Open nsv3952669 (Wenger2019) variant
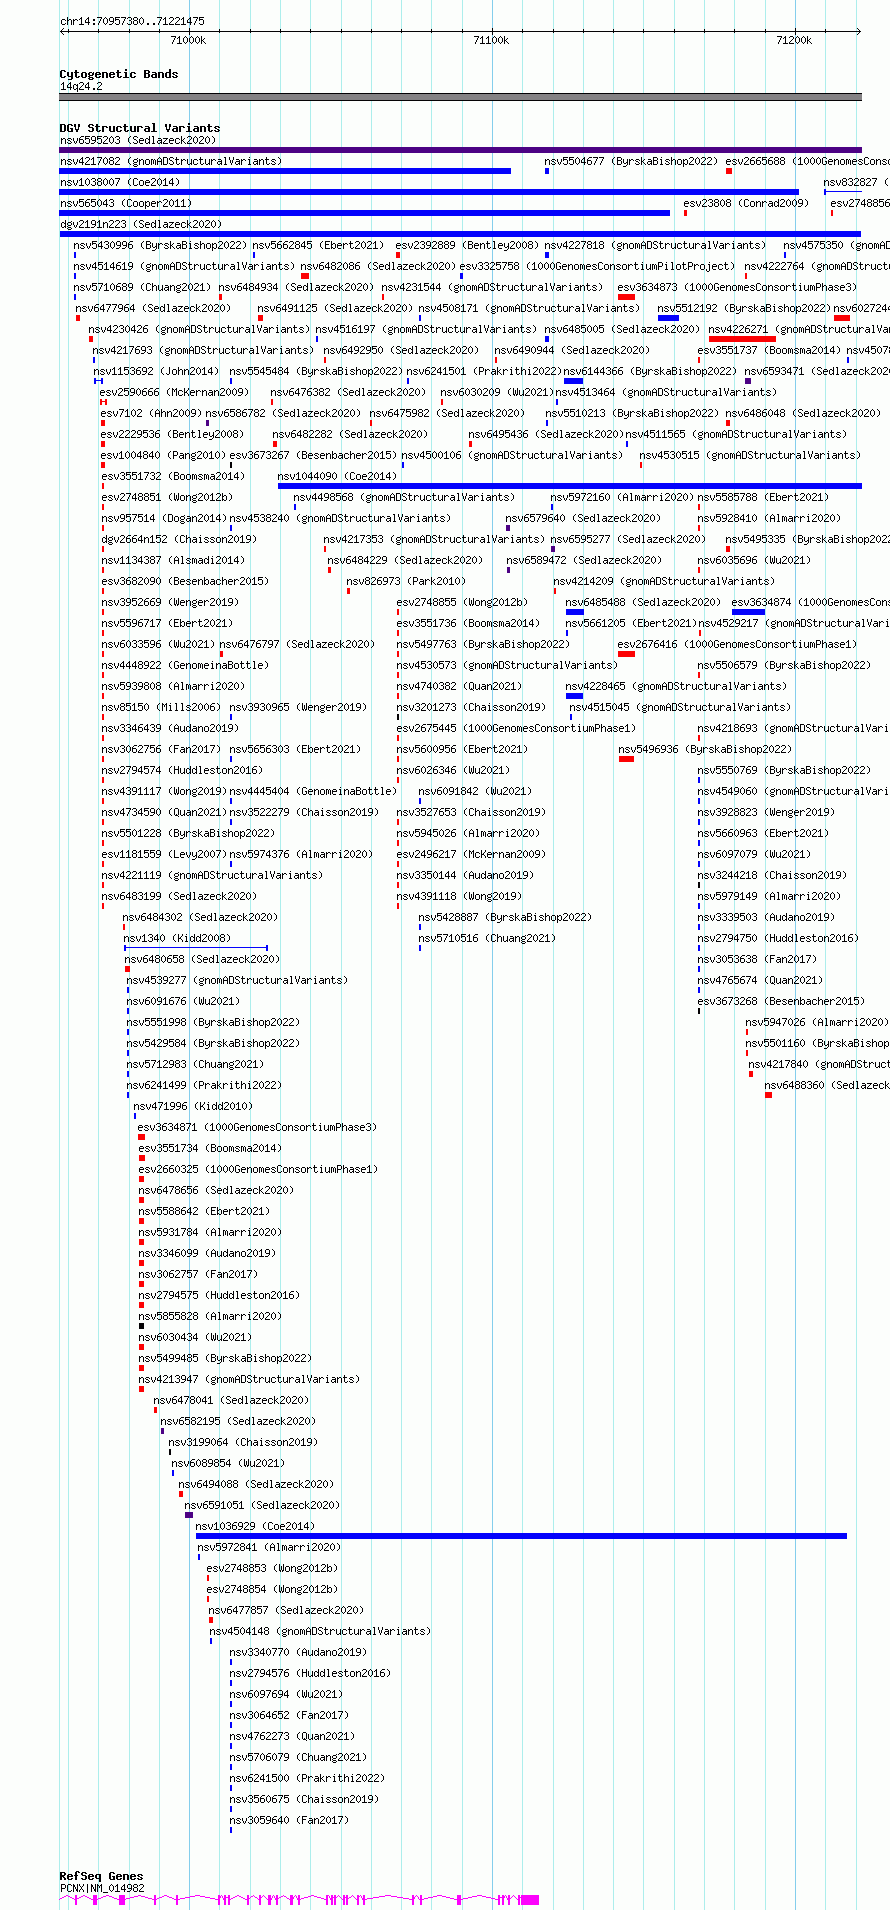The image size is (890, 1910). tap(169, 602)
